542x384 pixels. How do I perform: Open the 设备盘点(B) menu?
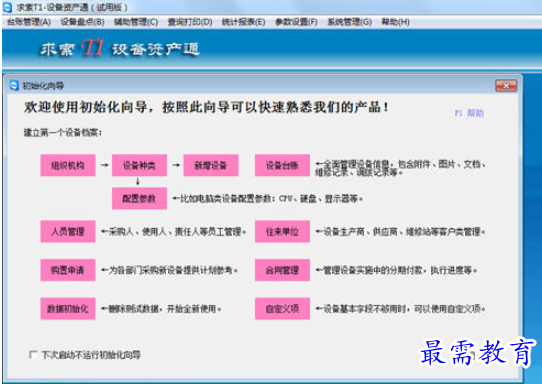(x=82, y=22)
